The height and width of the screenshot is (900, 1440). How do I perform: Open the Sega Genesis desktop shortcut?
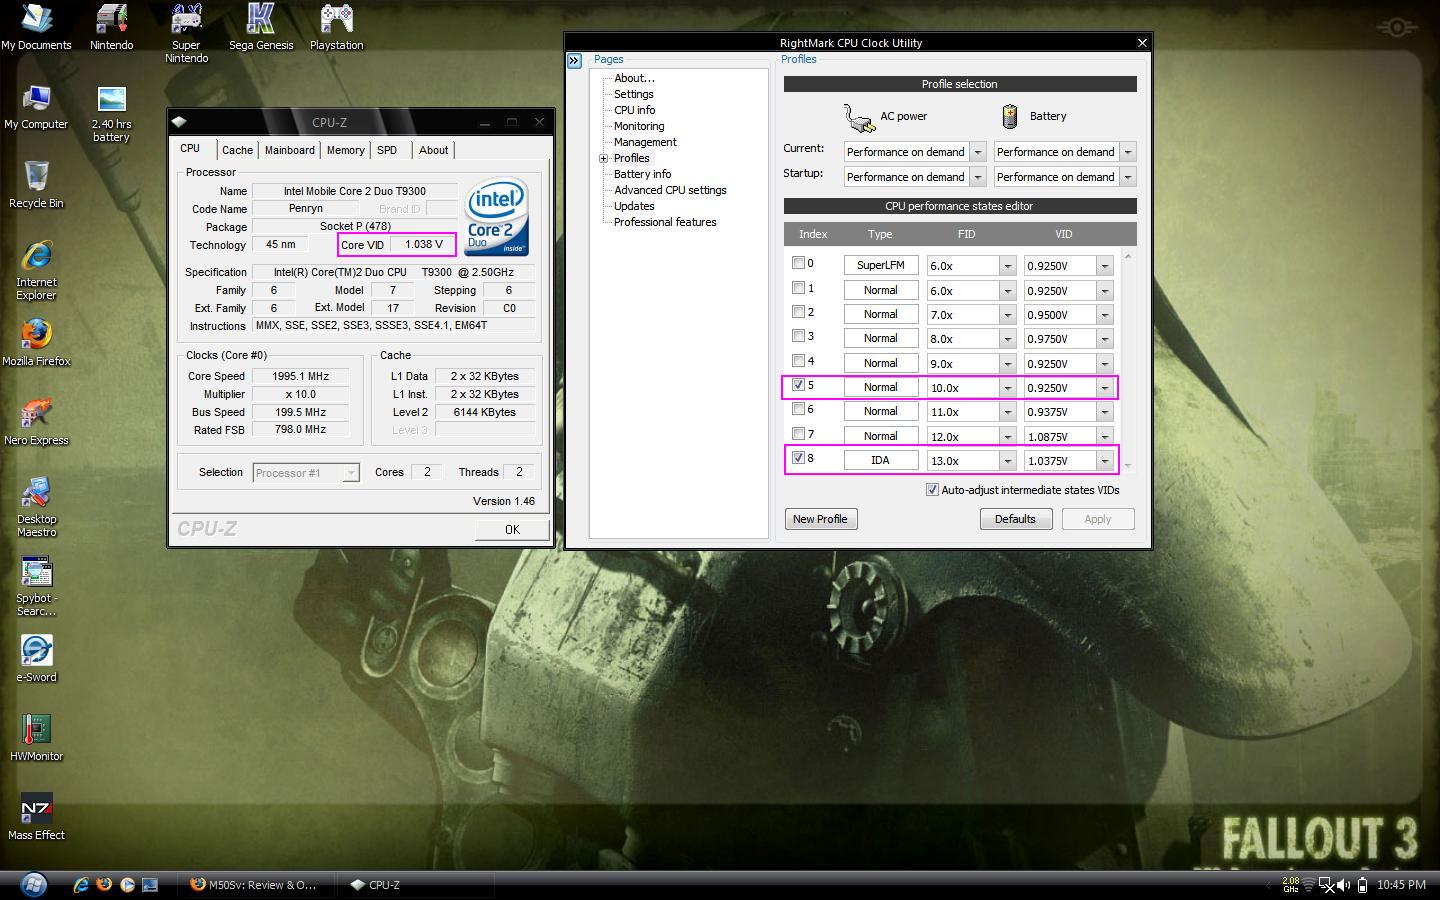click(x=261, y=27)
